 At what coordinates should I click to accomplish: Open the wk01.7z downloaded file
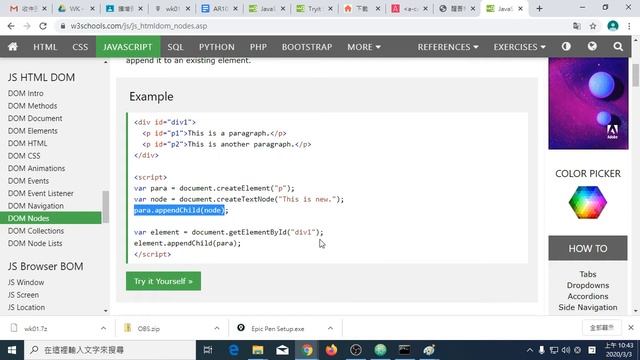point(35,328)
